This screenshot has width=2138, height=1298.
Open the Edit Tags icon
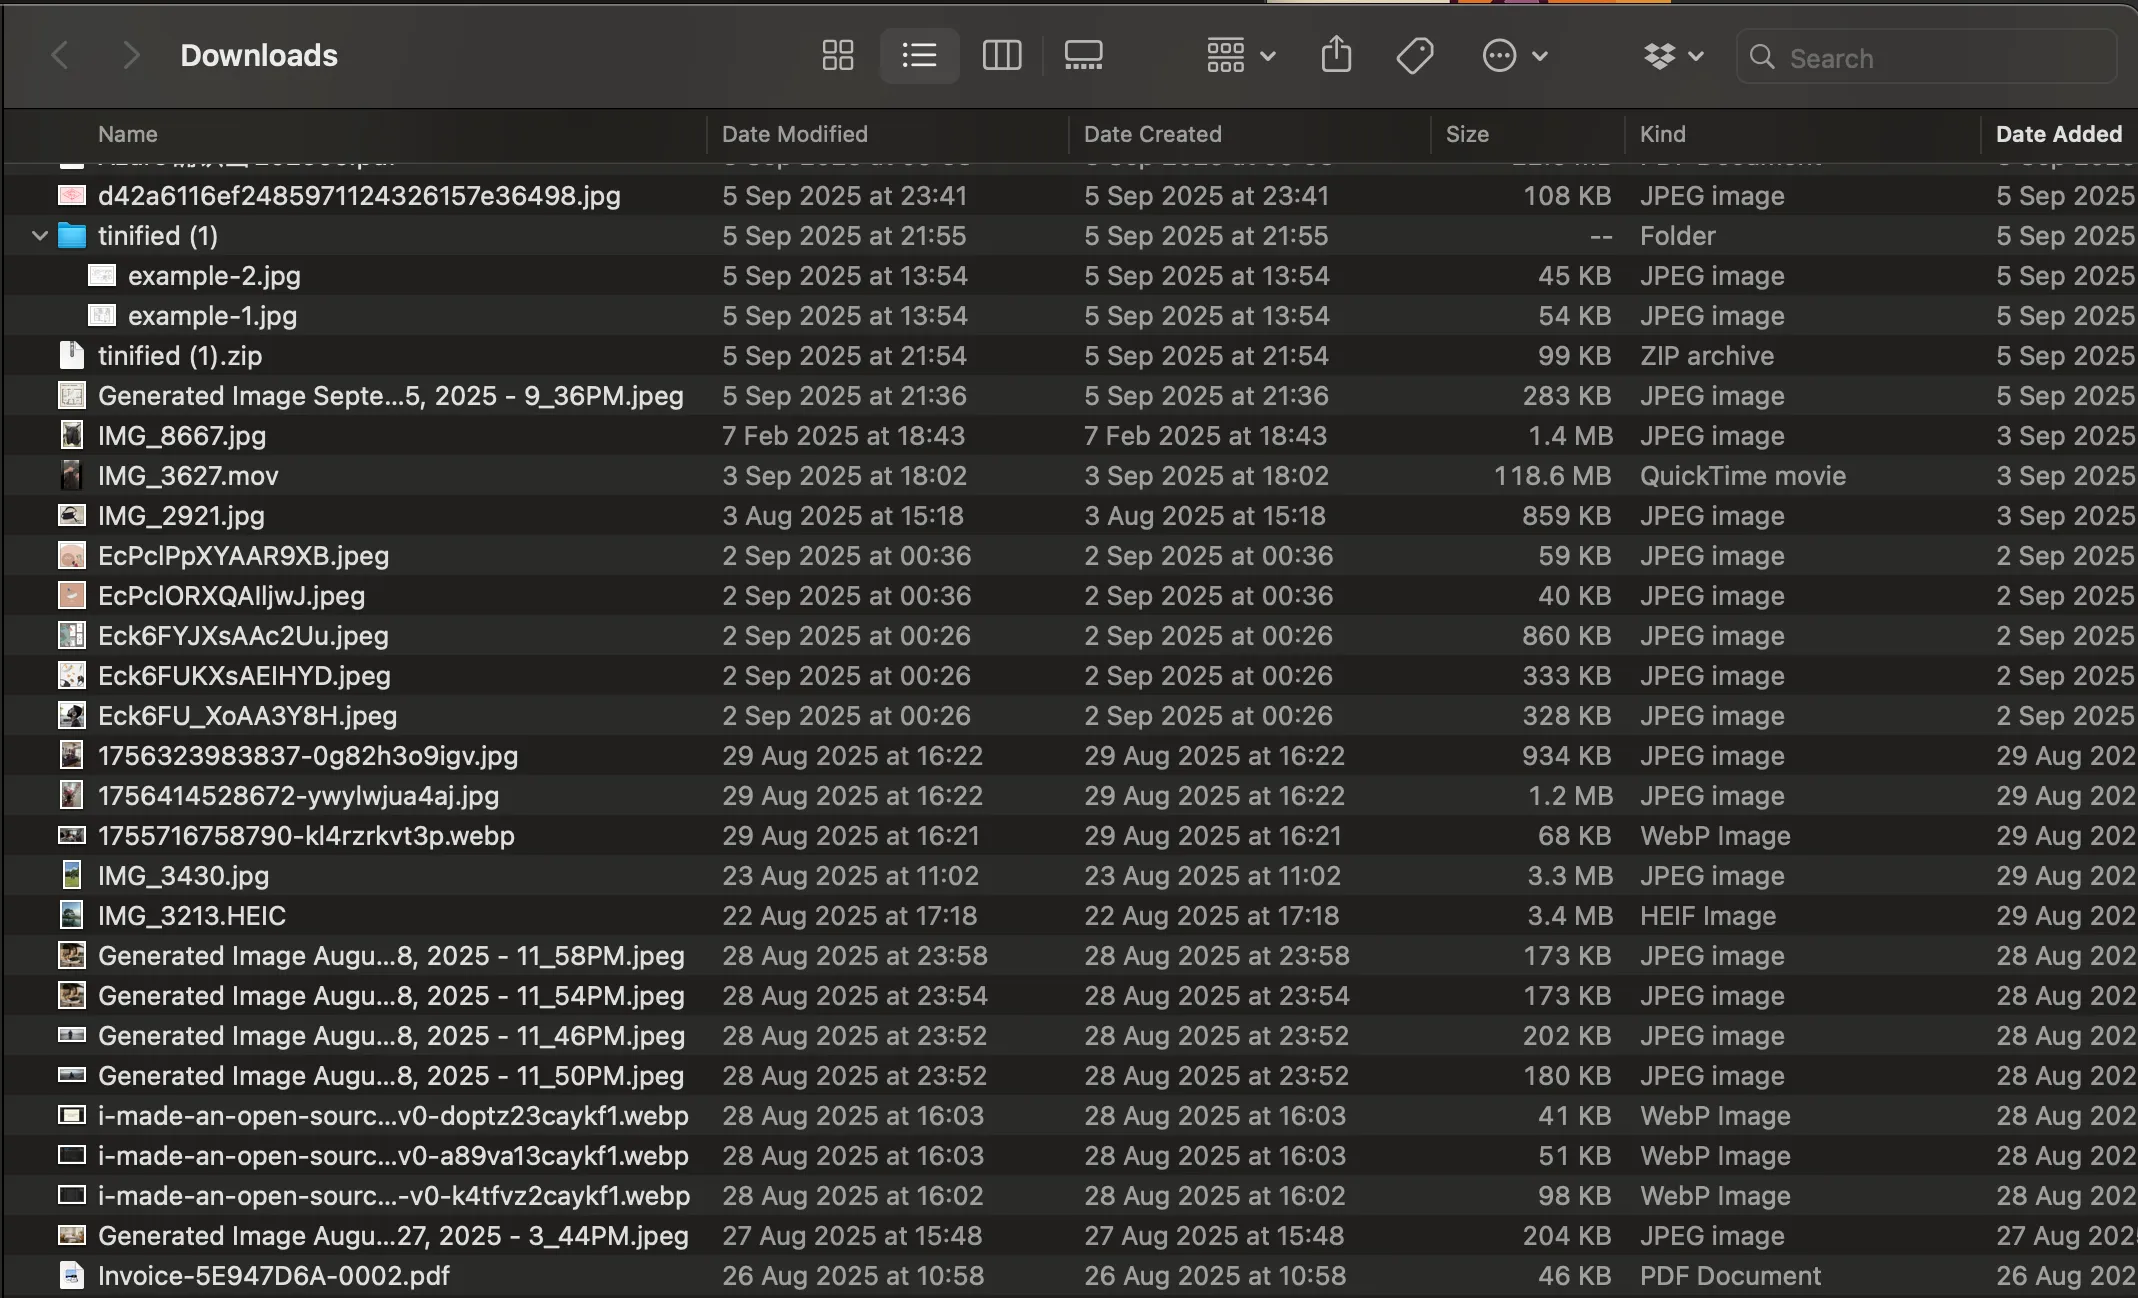tap(1414, 55)
